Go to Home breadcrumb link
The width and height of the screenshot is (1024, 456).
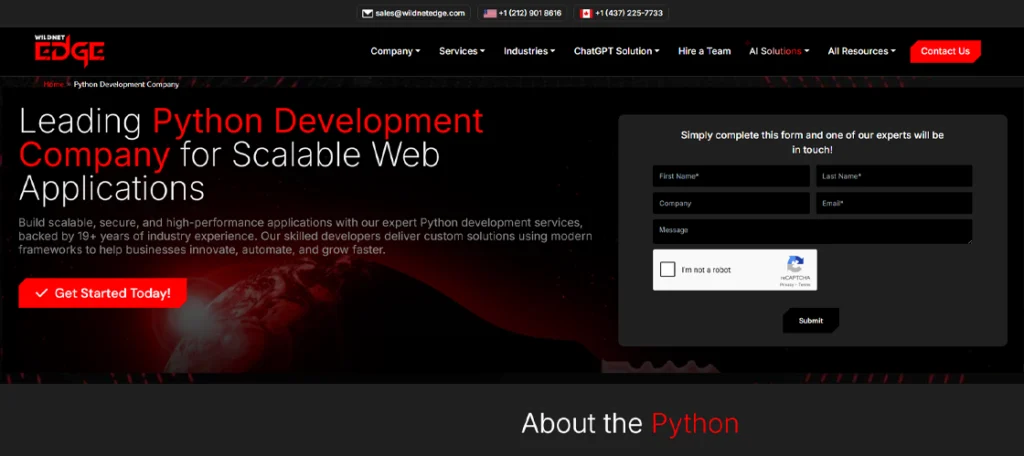tap(54, 84)
